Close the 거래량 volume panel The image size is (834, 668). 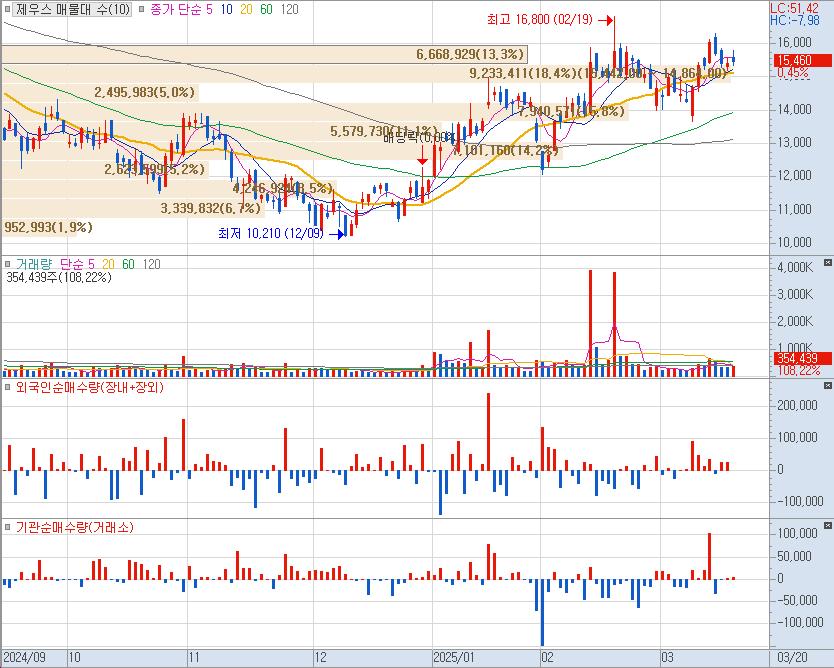[x=826, y=263]
